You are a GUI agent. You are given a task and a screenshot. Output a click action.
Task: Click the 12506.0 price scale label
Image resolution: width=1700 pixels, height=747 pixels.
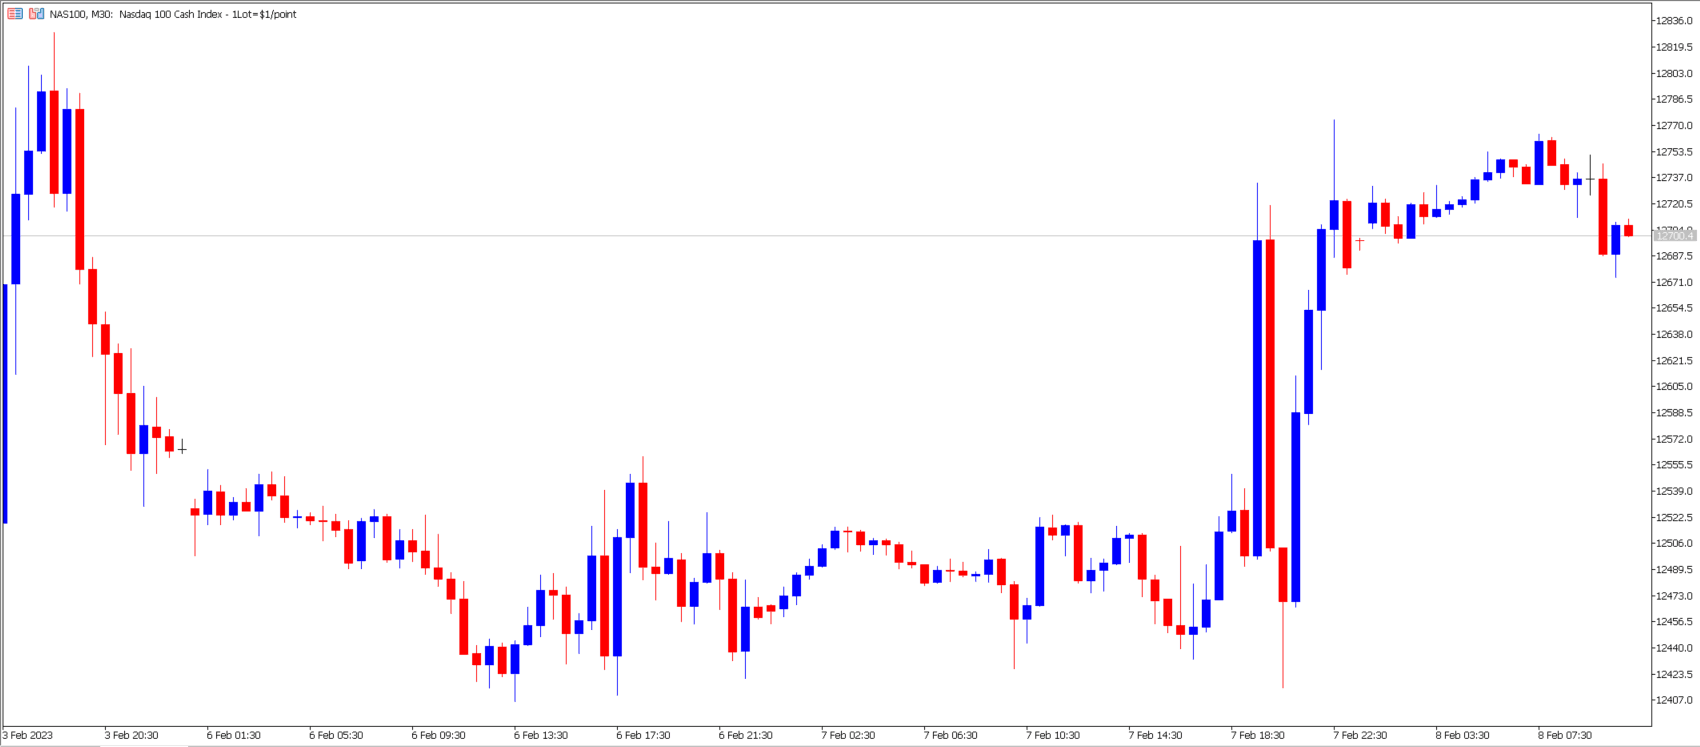(1674, 544)
